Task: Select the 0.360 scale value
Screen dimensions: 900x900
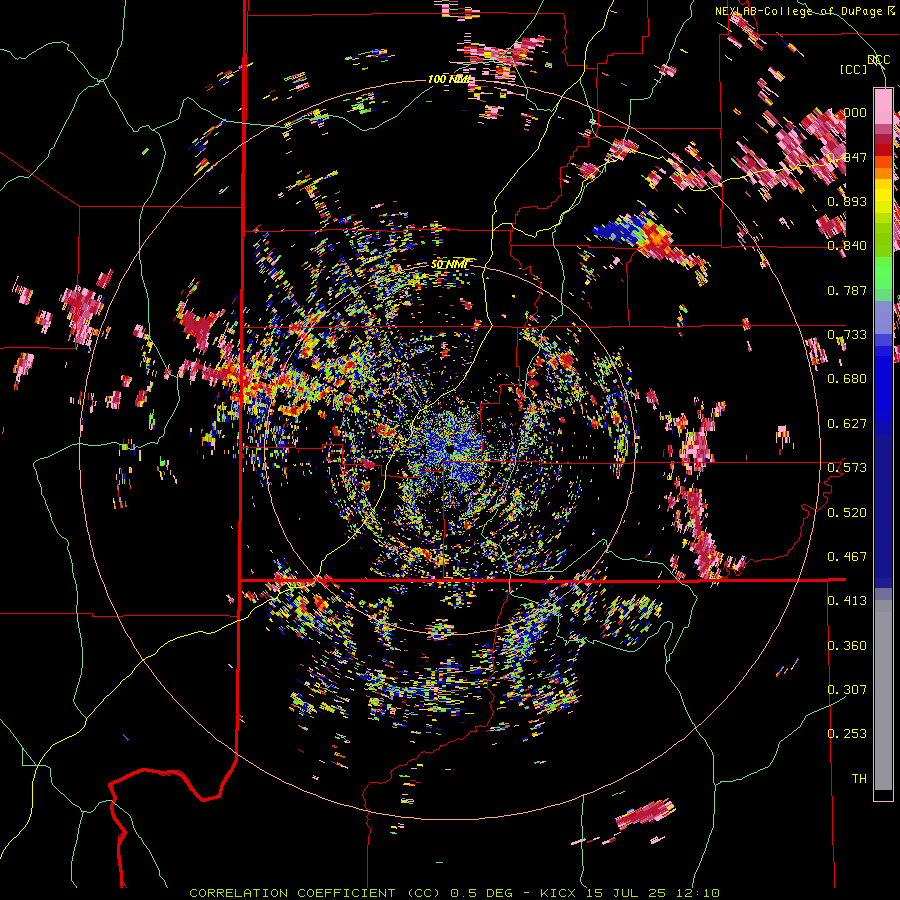Action: pos(847,646)
